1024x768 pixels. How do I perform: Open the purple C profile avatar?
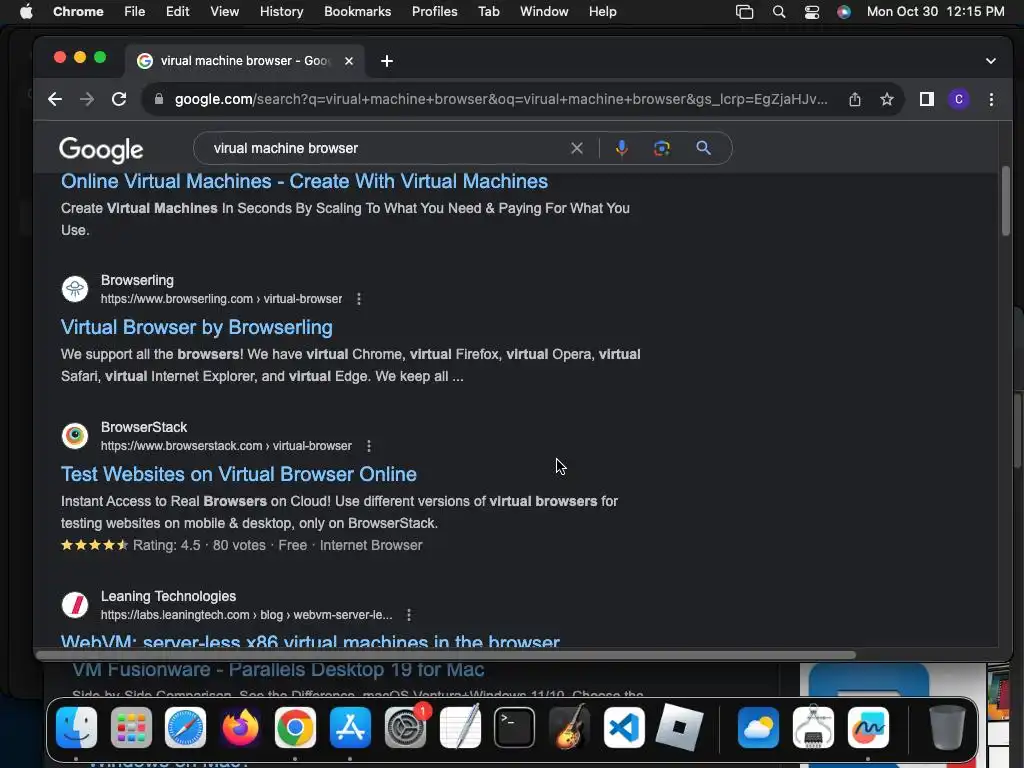coord(959,99)
